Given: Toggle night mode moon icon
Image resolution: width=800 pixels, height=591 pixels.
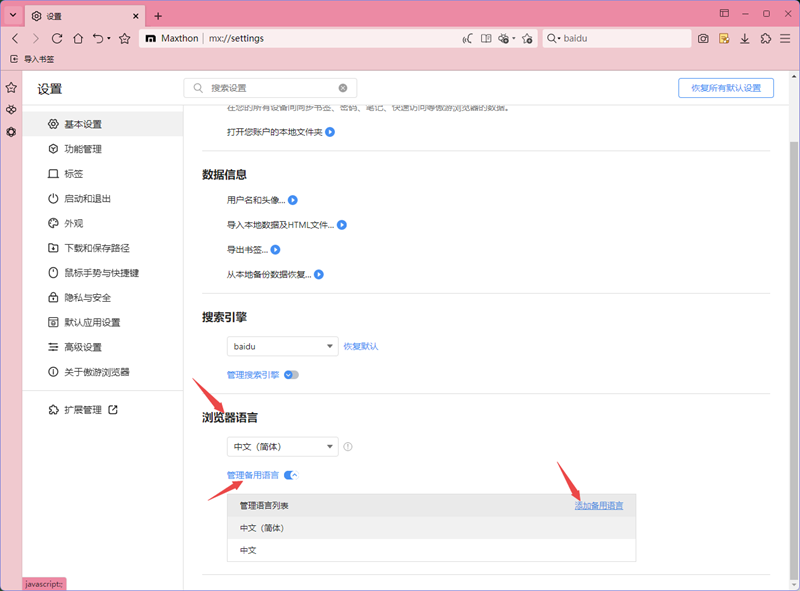Looking at the screenshot, I should click(467, 38).
